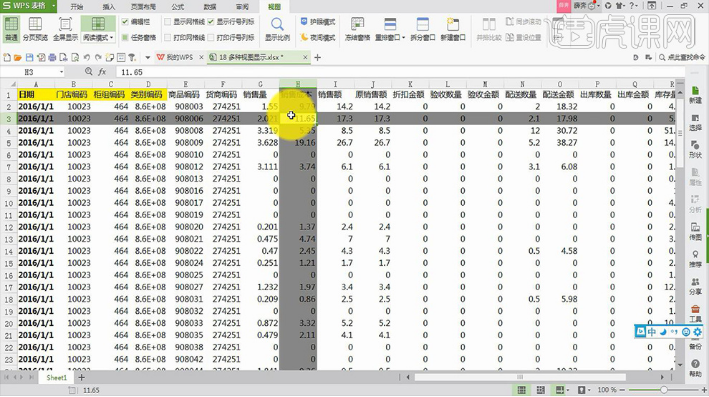Toggle the task pane (任务窗格) checkbox
This screenshot has height=397, width=709.
(x=125, y=37)
